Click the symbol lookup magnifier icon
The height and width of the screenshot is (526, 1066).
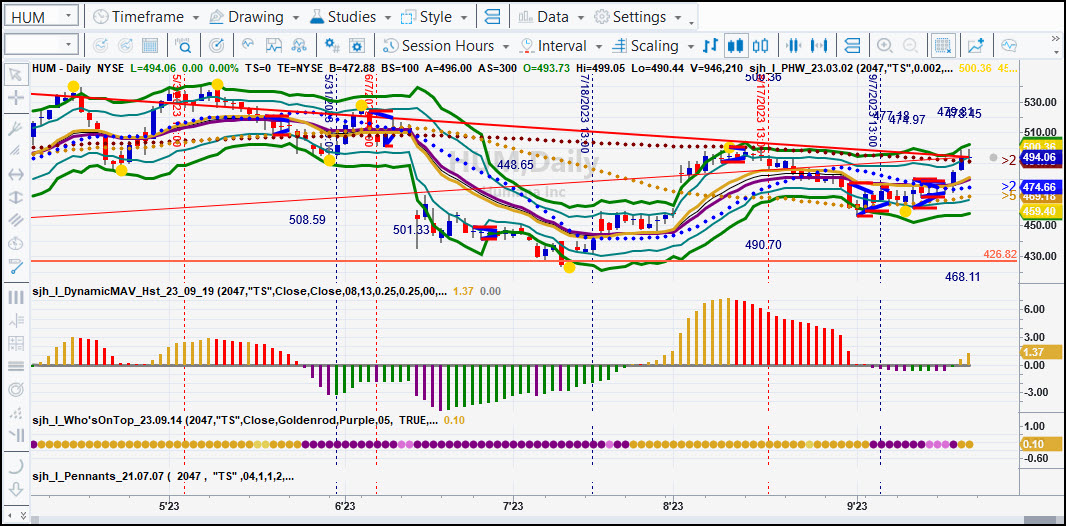click(x=184, y=46)
